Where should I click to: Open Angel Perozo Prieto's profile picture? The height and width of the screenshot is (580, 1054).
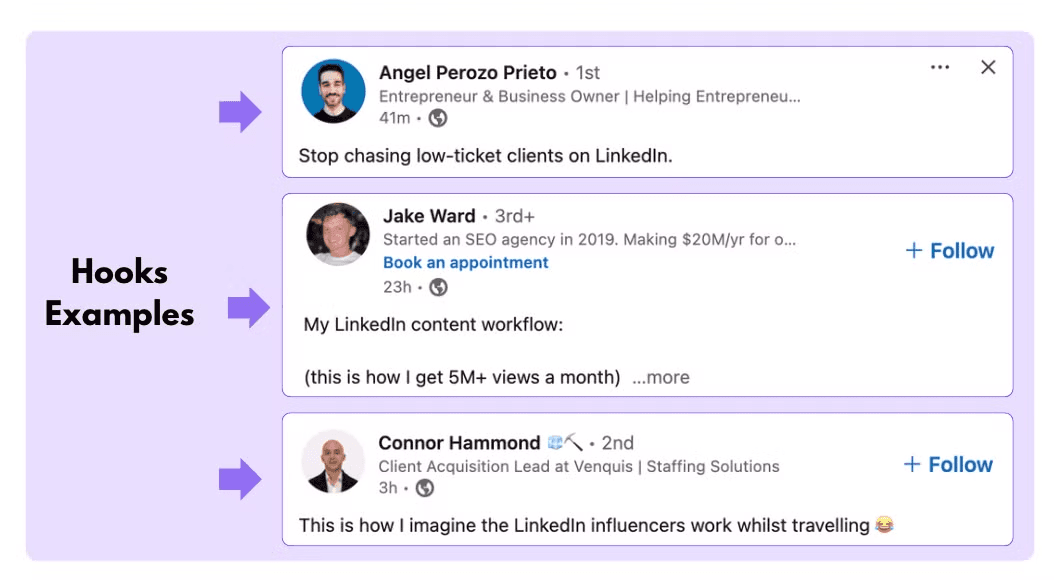[x=333, y=91]
